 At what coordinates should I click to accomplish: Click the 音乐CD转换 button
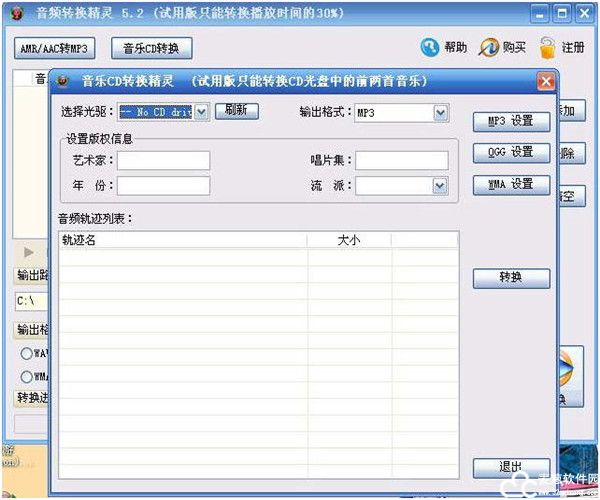(152, 48)
